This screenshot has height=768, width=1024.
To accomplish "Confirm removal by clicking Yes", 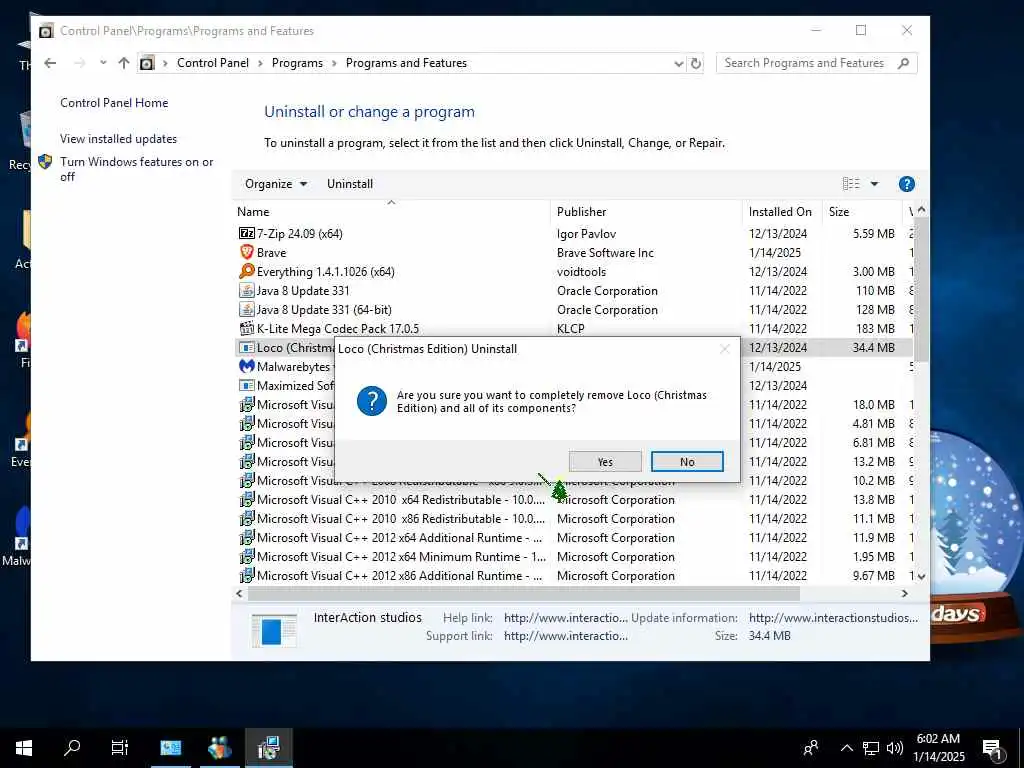I will (x=605, y=462).
